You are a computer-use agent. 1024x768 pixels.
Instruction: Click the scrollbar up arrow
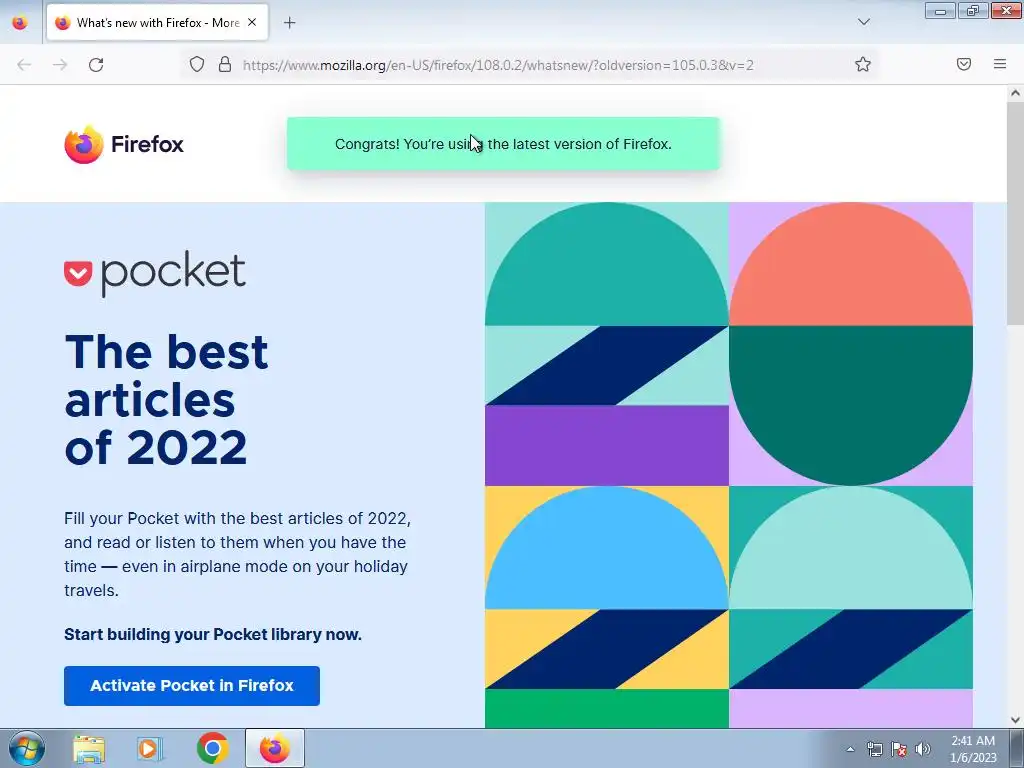tap(1015, 93)
